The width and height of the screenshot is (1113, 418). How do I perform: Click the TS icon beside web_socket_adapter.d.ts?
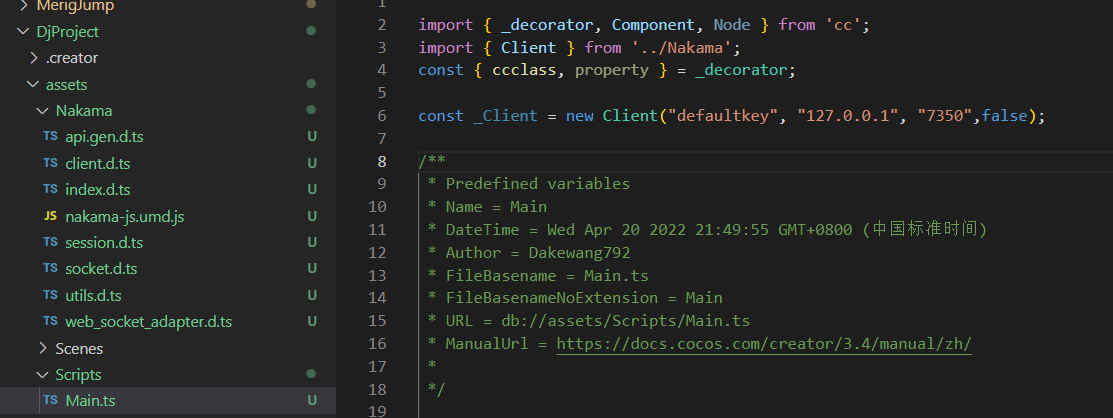pyautogui.click(x=50, y=322)
